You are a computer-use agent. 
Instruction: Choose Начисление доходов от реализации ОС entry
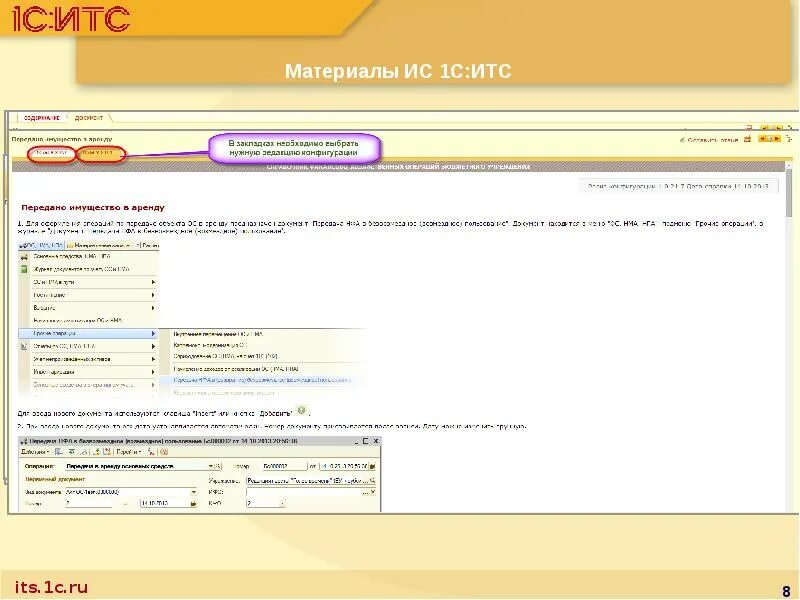click(236, 368)
